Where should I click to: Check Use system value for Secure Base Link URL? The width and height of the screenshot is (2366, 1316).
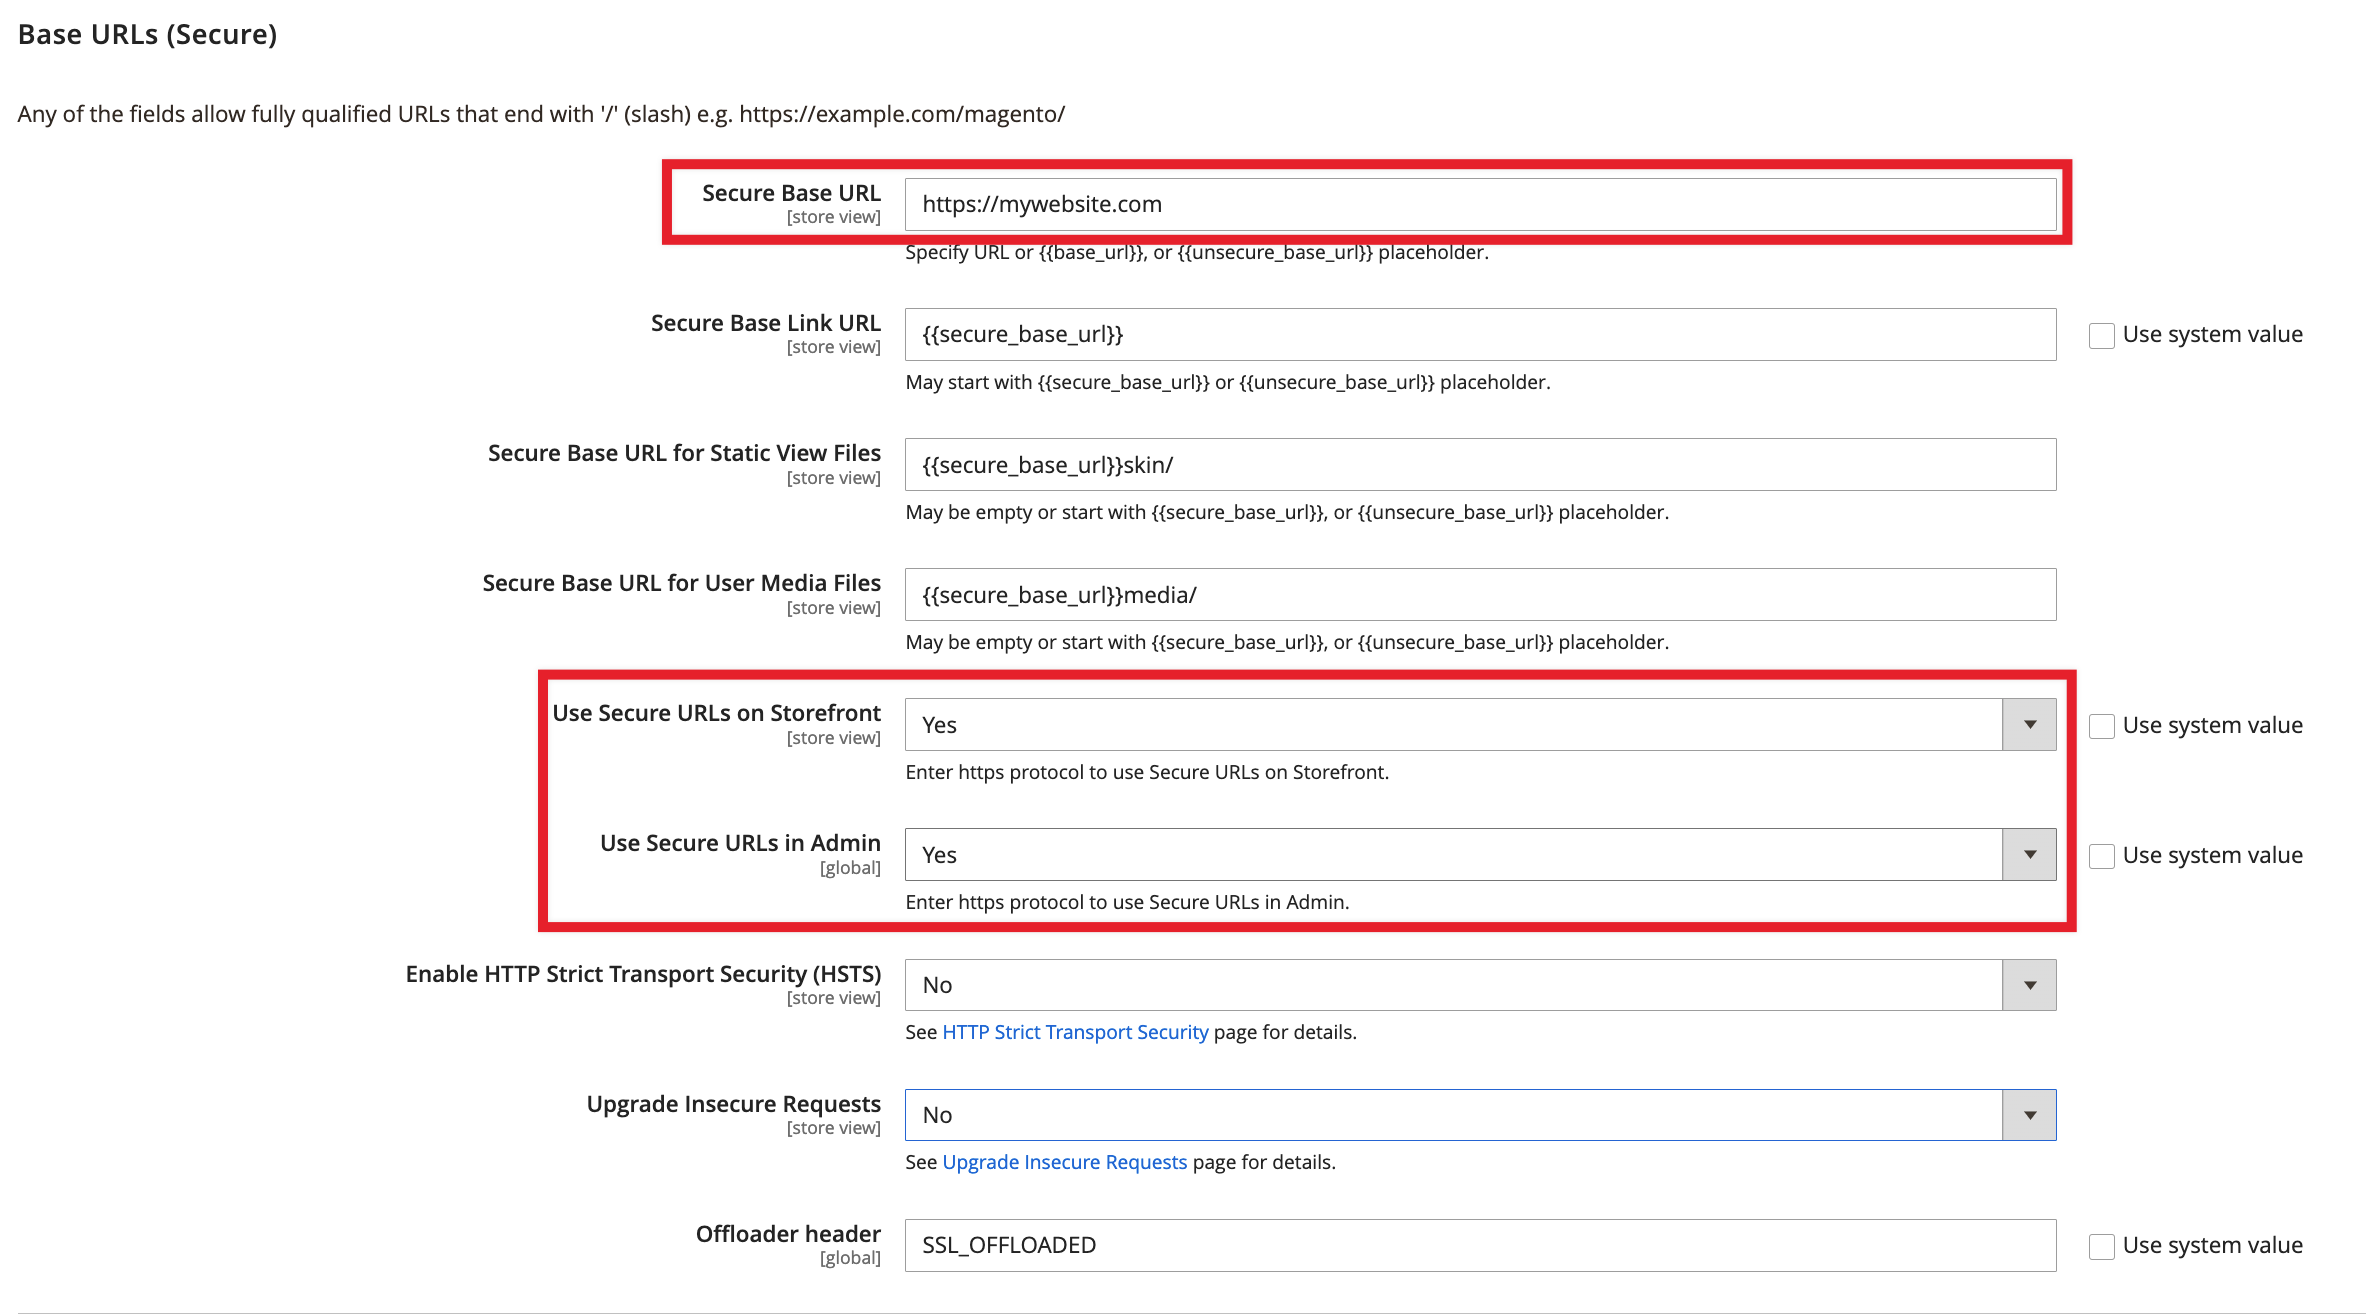[x=2100, y=334]
